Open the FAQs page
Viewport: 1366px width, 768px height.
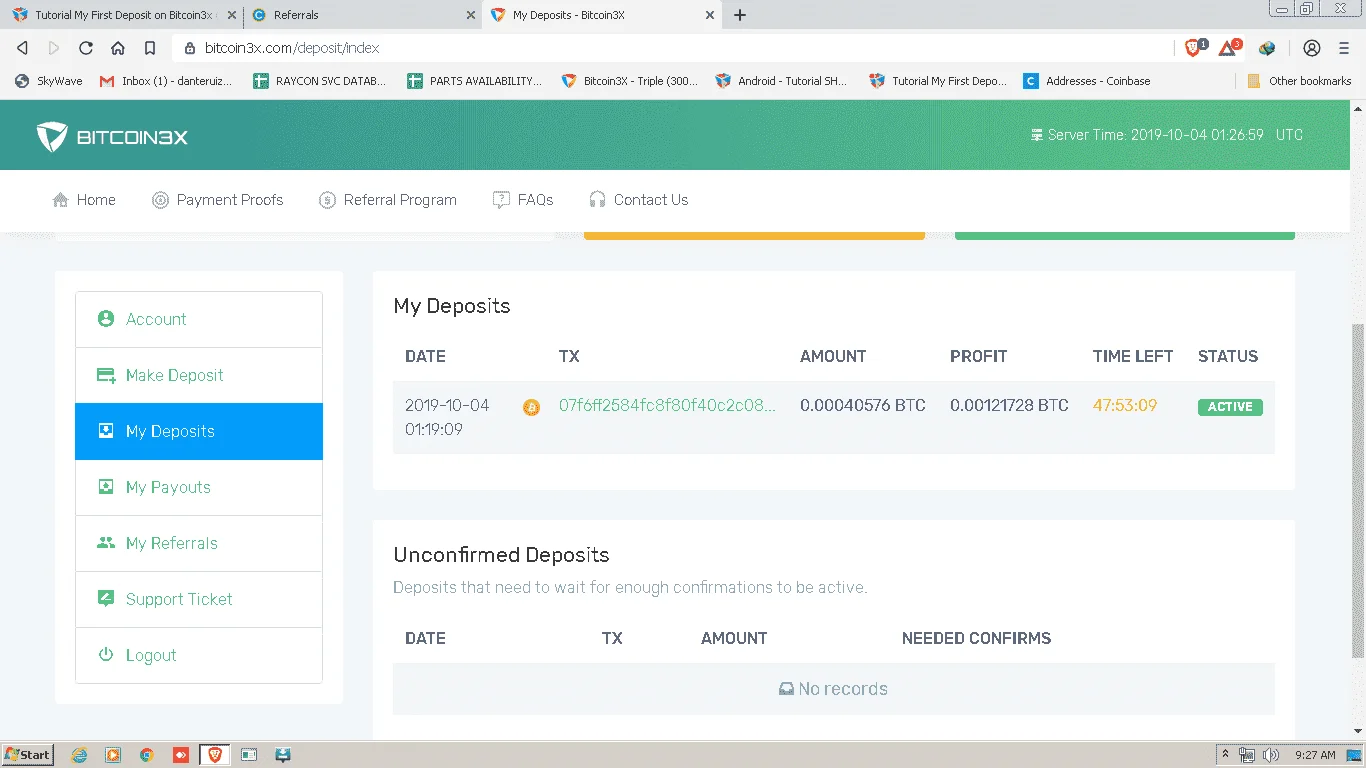523,200
